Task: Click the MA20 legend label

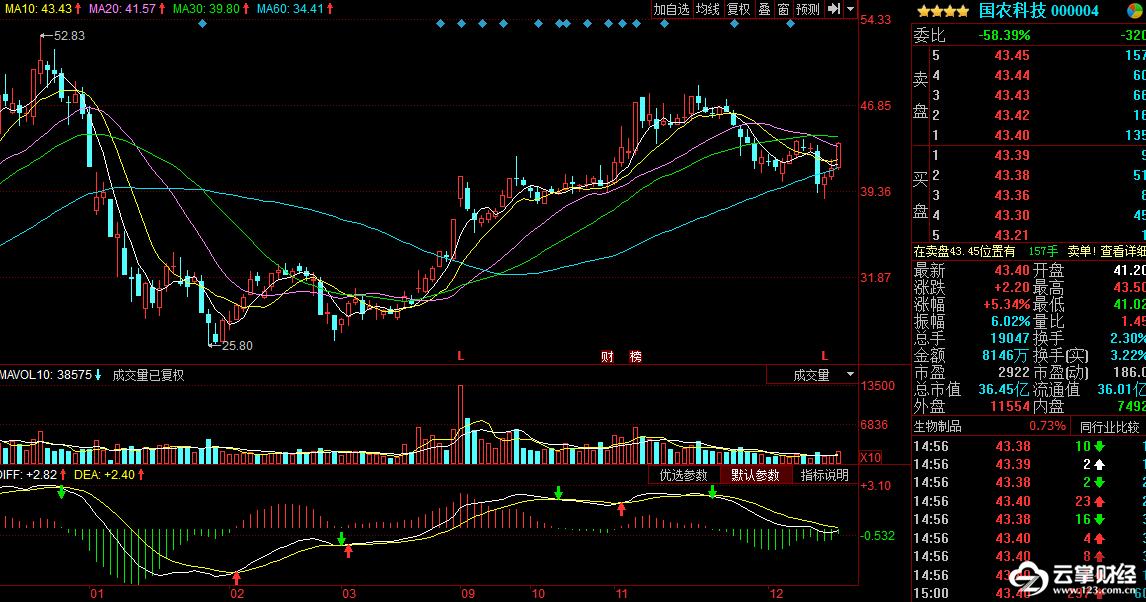Action: tap(127, 8)
